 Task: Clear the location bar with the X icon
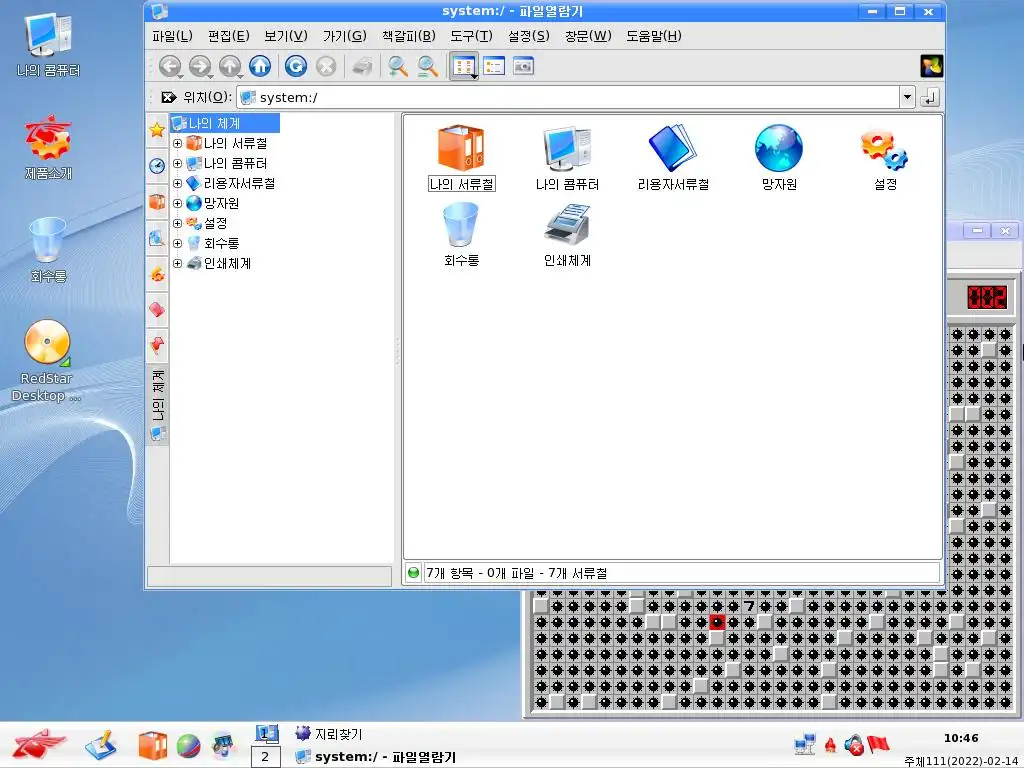pos(168,97)
